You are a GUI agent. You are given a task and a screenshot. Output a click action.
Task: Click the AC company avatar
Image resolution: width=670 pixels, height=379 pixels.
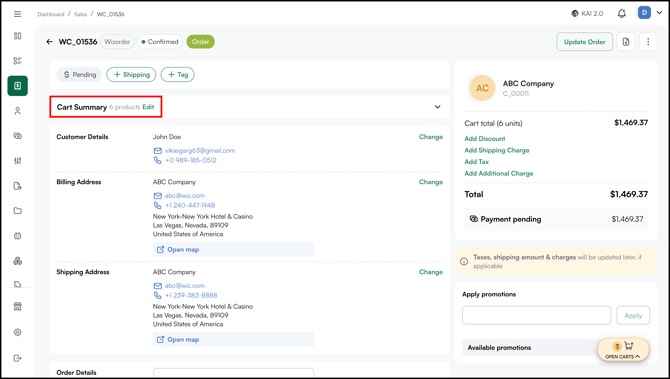(x=482, y=88)
